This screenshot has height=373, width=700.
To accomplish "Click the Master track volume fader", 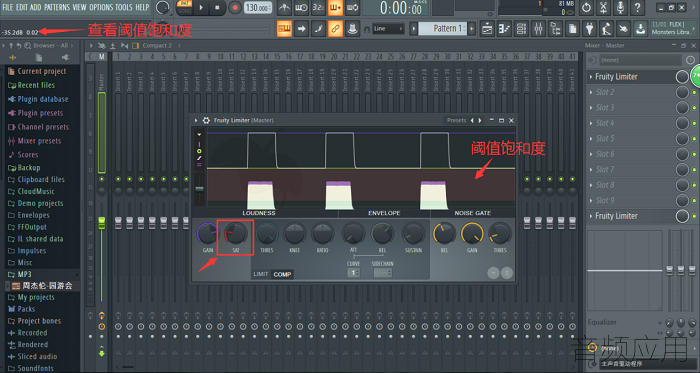I will point(102,224).
